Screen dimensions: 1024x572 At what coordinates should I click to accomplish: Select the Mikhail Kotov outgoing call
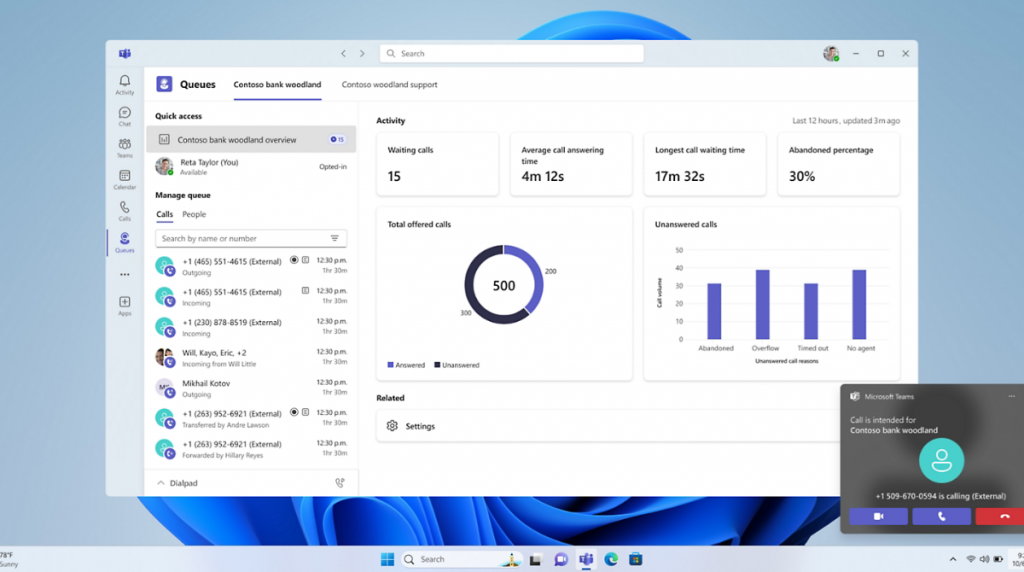[251, 388]
